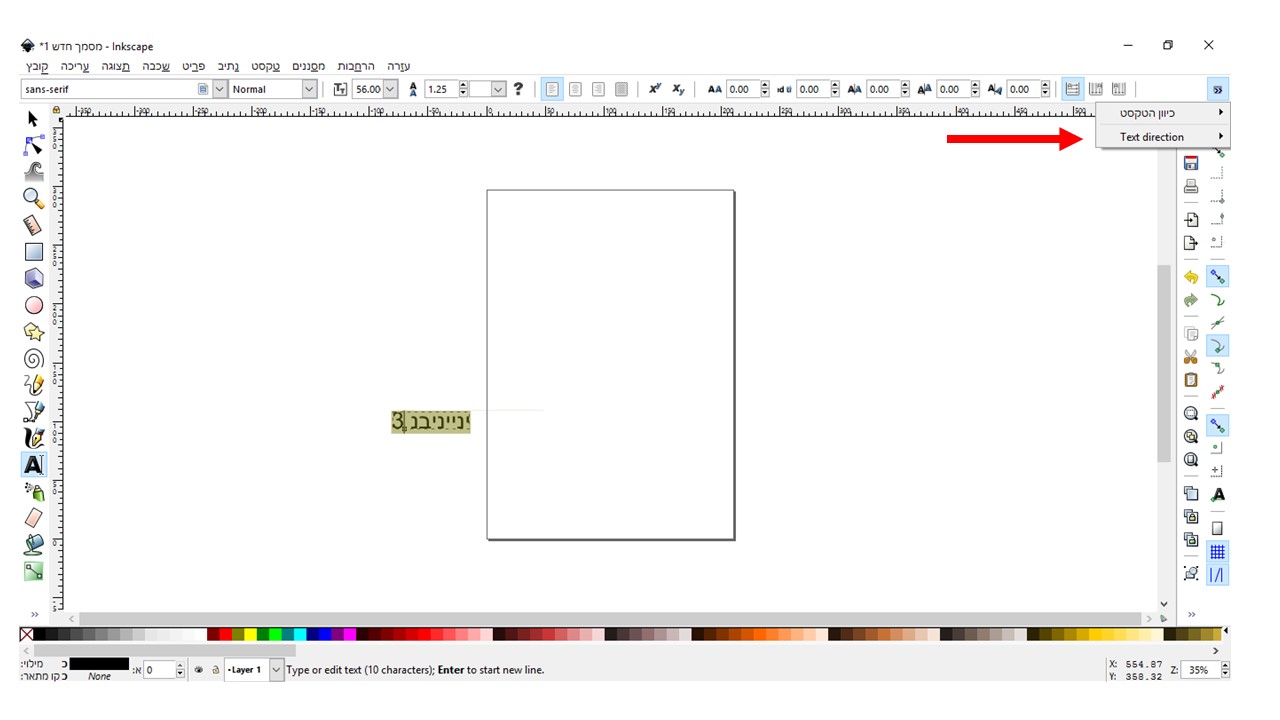This screenshot has height=720, width=1280.
Task: Pick the Star and polygon tool
Action: (x=34, y=332)
